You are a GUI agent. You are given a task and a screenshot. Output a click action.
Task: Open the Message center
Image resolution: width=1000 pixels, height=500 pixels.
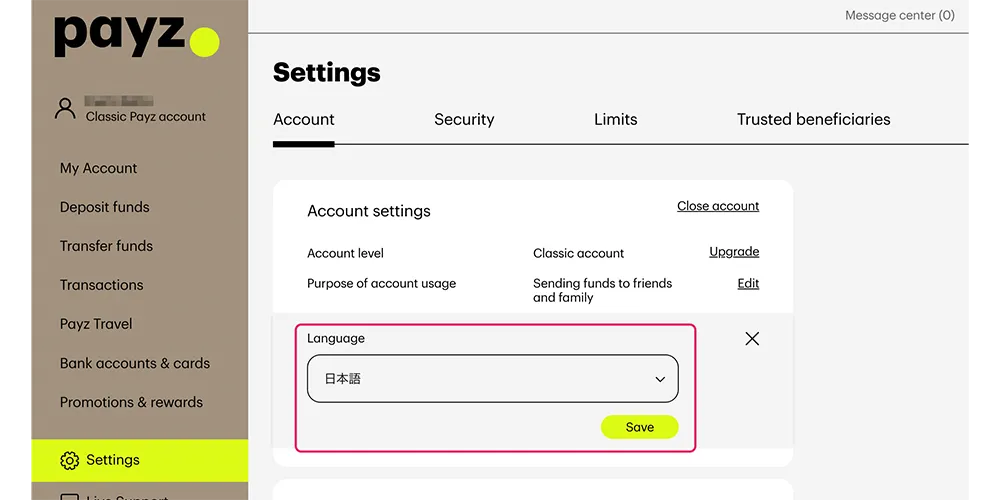[x=899, y=15]
